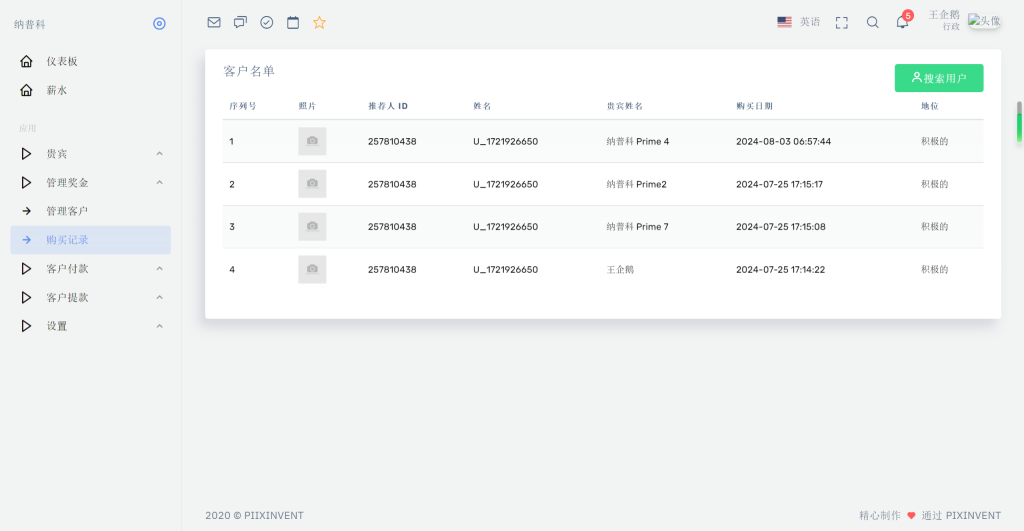Click the yellow star bookmark icon
The height and width of the screenshot is (531, 1024).
point(320,22)
